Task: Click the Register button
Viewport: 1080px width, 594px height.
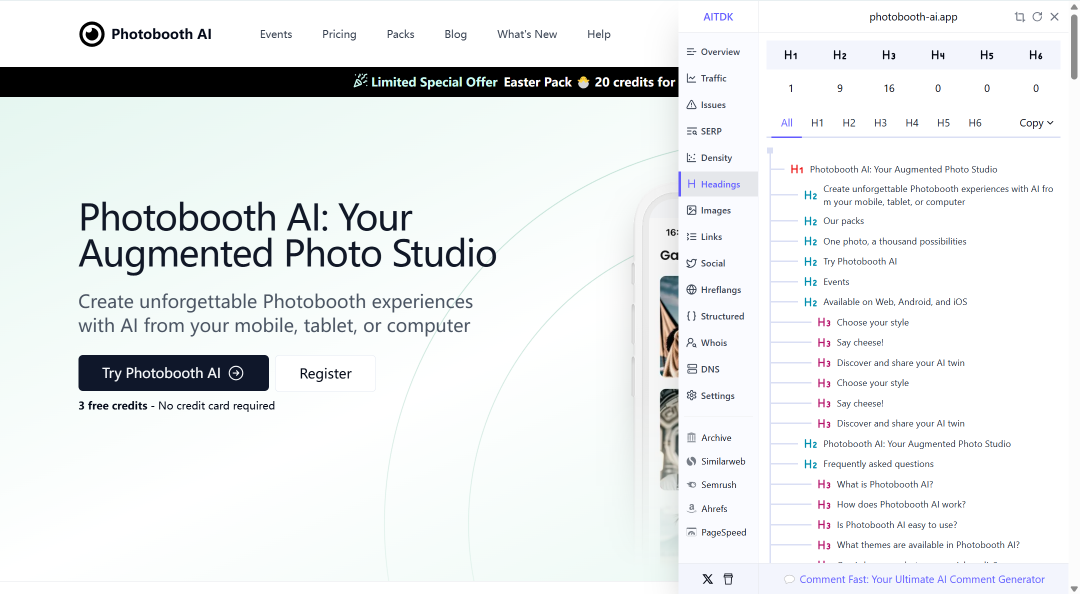Action: tap(325, 373)
